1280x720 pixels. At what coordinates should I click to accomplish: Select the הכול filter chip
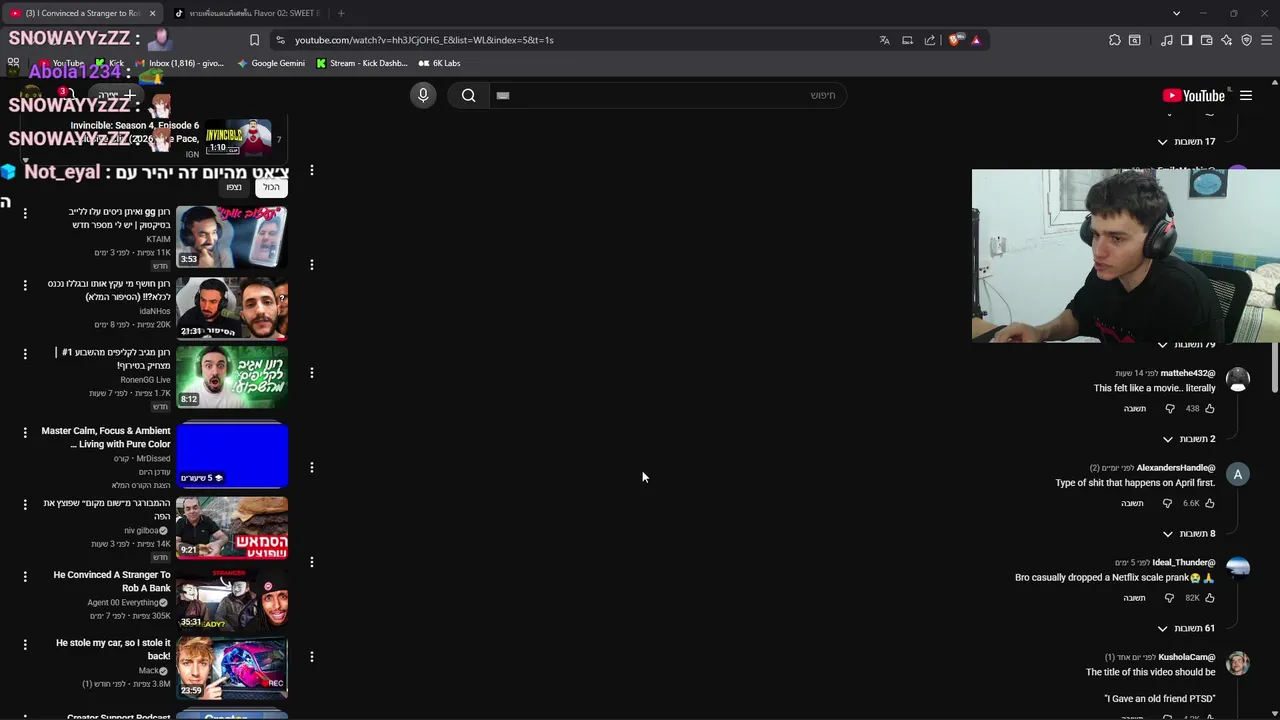coord(271,187)
